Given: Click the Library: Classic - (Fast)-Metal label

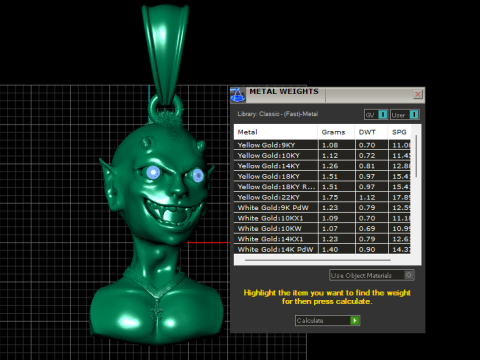Looking at the screenshot, I should click(x=278, y=114).
